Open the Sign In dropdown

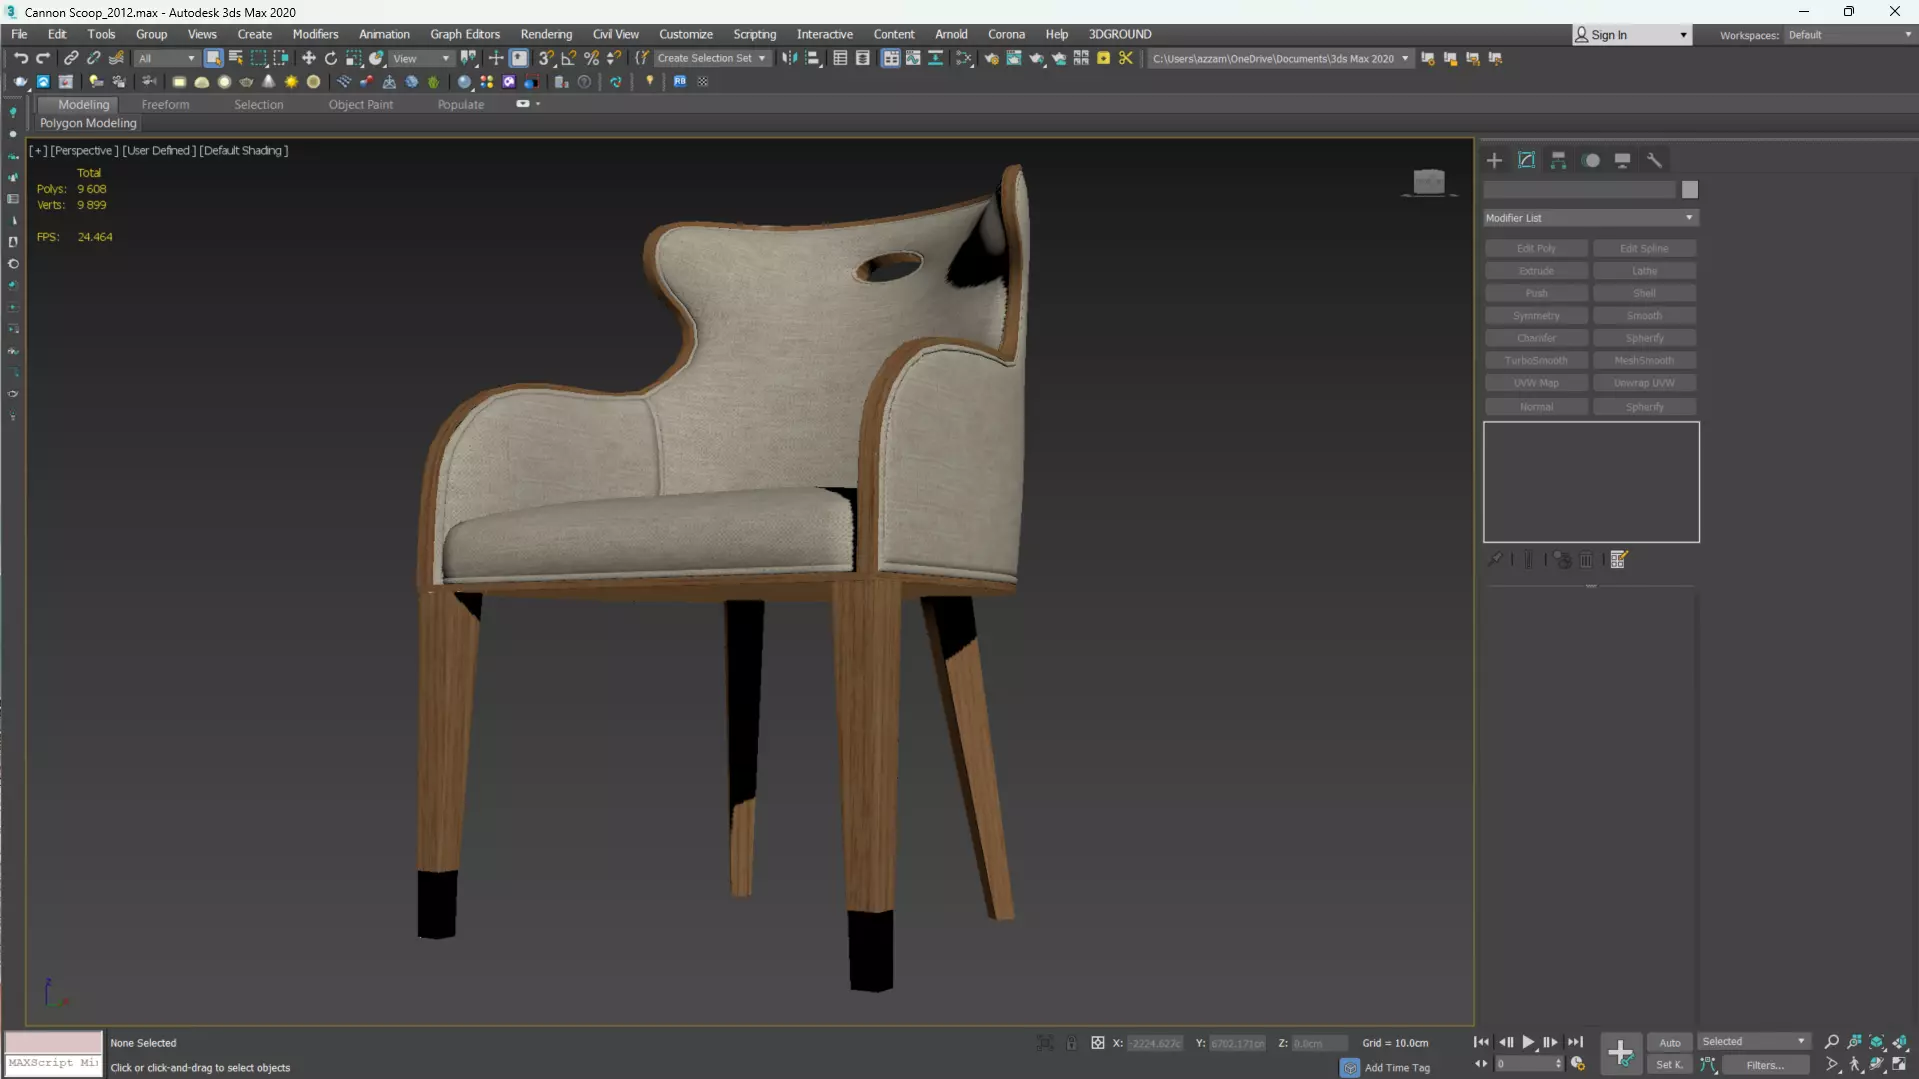click(1631, 35)
